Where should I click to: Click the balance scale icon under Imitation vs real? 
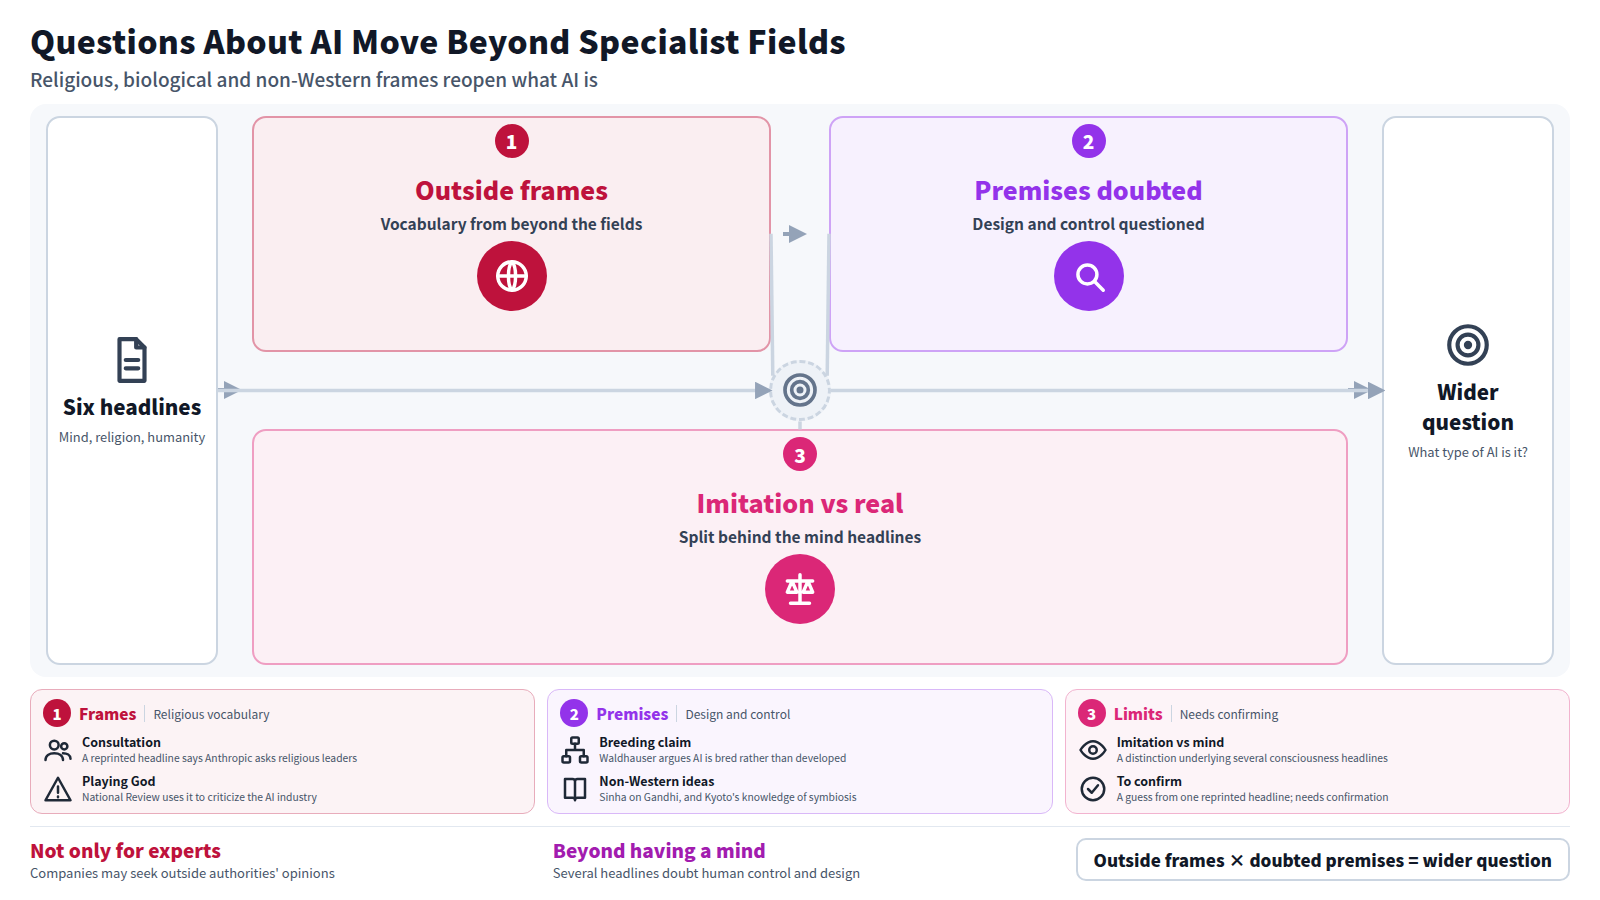pyautogui.click(x=800, y=589)
